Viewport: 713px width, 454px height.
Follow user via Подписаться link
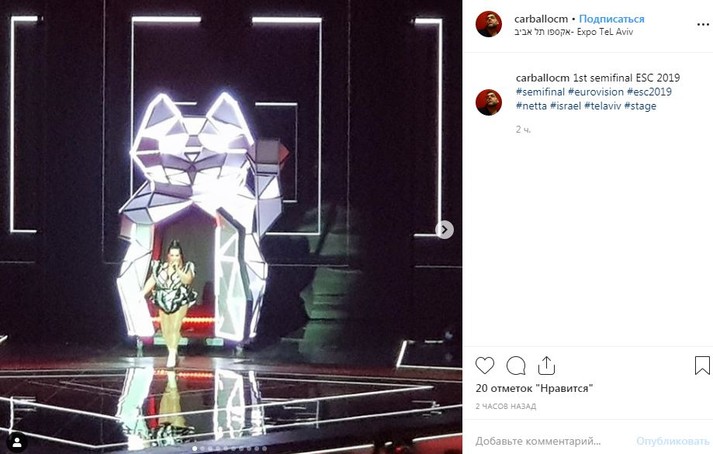point(612,19)
